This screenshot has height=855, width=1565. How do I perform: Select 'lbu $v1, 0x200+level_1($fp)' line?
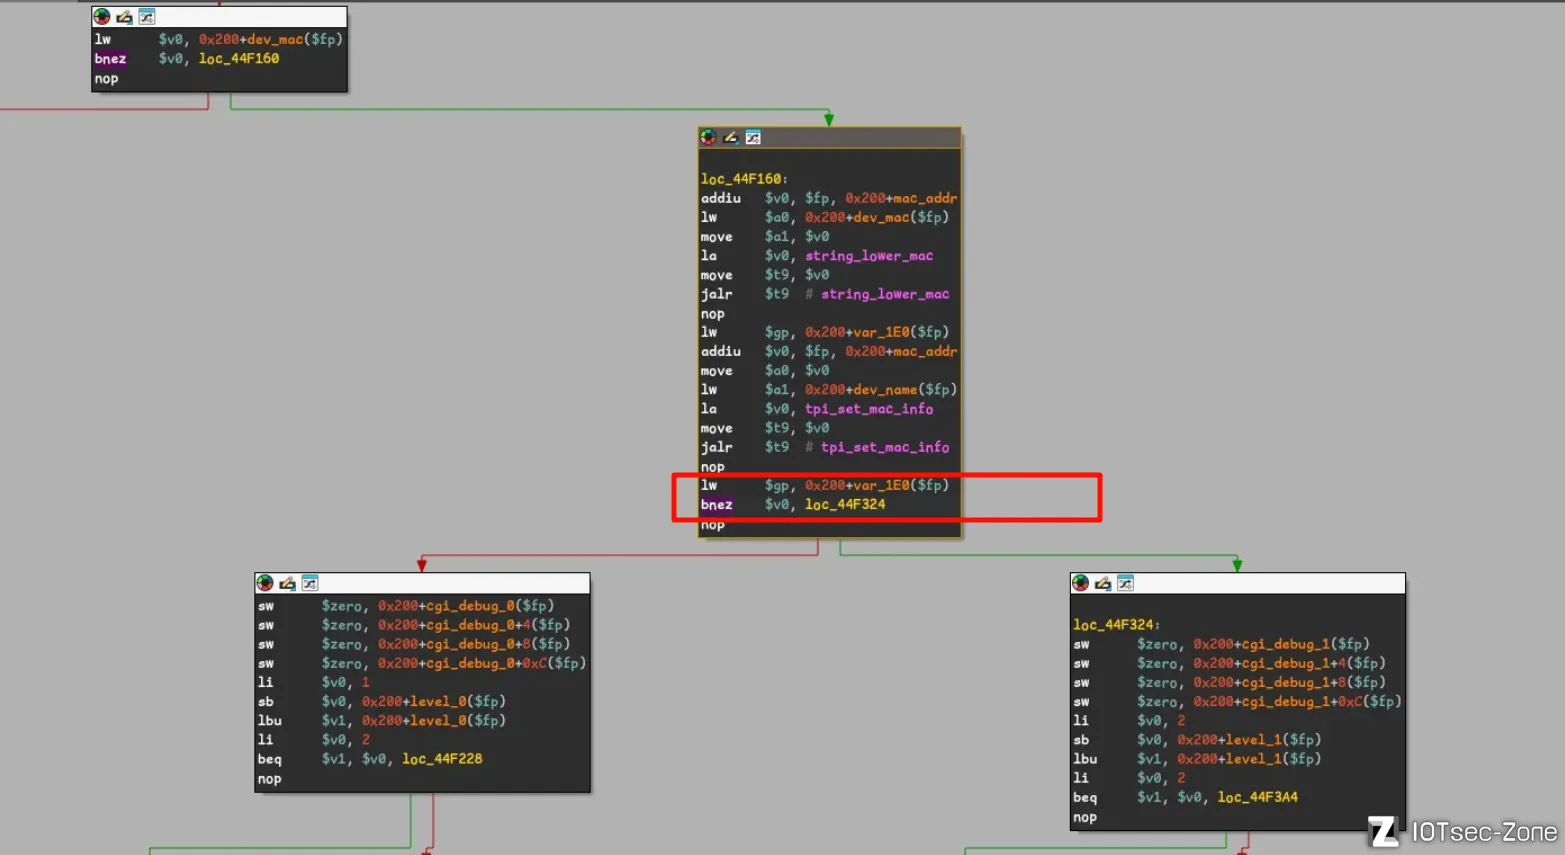(x=1198, y=759)
